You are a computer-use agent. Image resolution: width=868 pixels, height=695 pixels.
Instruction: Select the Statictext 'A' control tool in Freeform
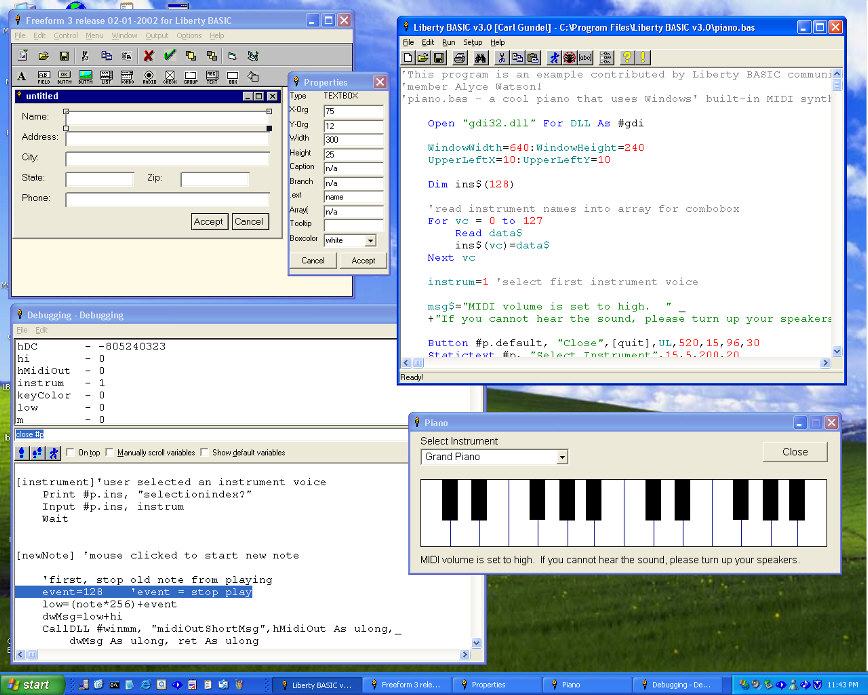coord(22,76)
